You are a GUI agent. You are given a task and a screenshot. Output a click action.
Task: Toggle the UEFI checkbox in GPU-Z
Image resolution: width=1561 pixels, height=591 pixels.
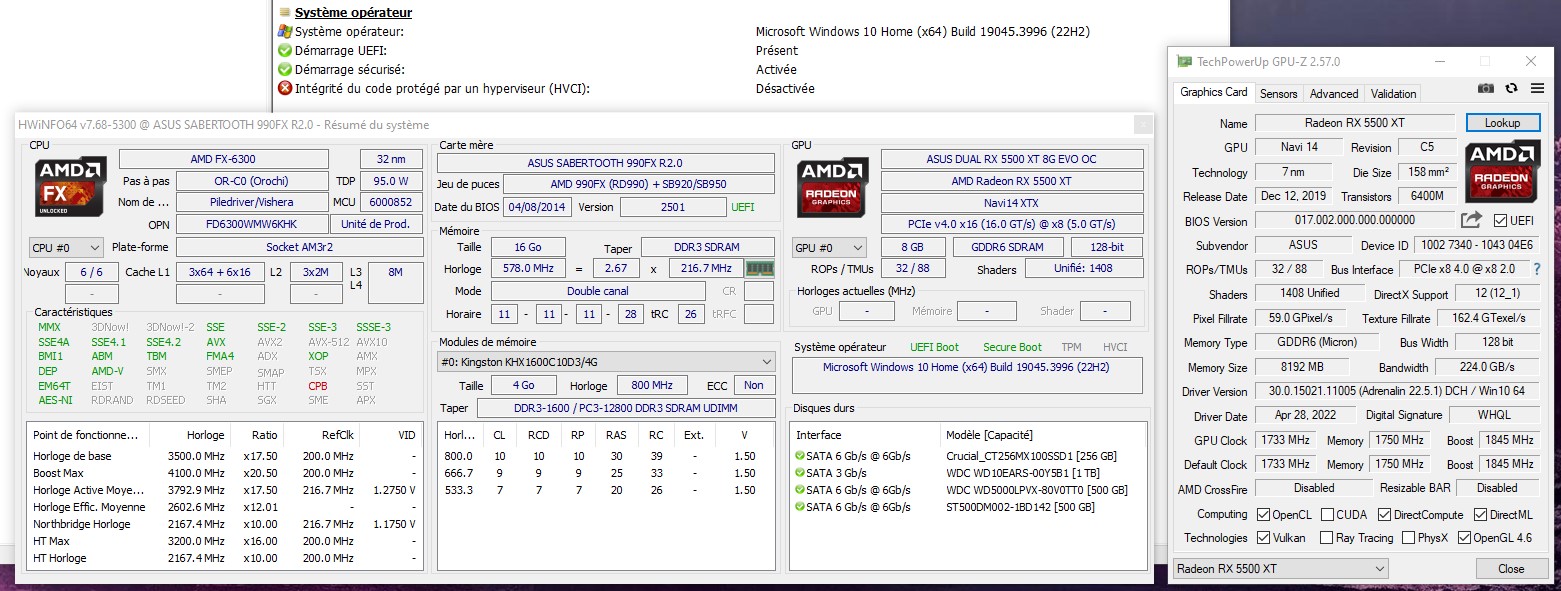click(x=1500, y=220)
